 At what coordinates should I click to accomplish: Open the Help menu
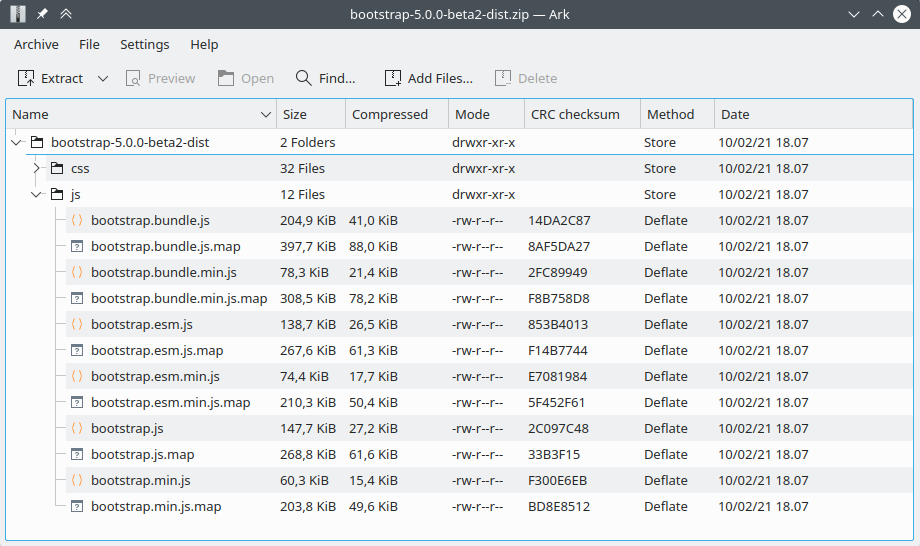[204, 44]
